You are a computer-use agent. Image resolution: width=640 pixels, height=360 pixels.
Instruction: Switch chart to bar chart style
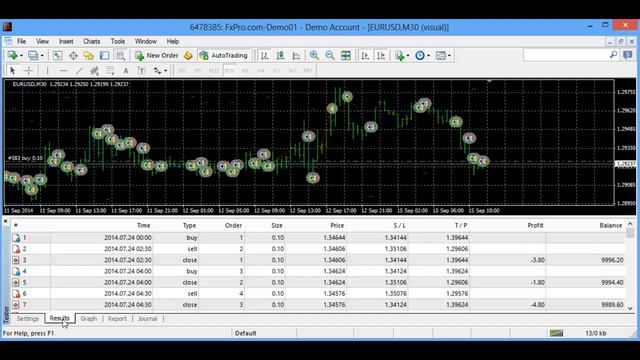264,56
